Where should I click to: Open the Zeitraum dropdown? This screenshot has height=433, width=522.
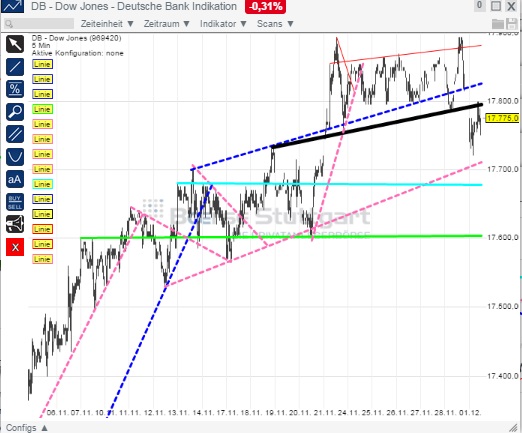[x=167, y=24]
